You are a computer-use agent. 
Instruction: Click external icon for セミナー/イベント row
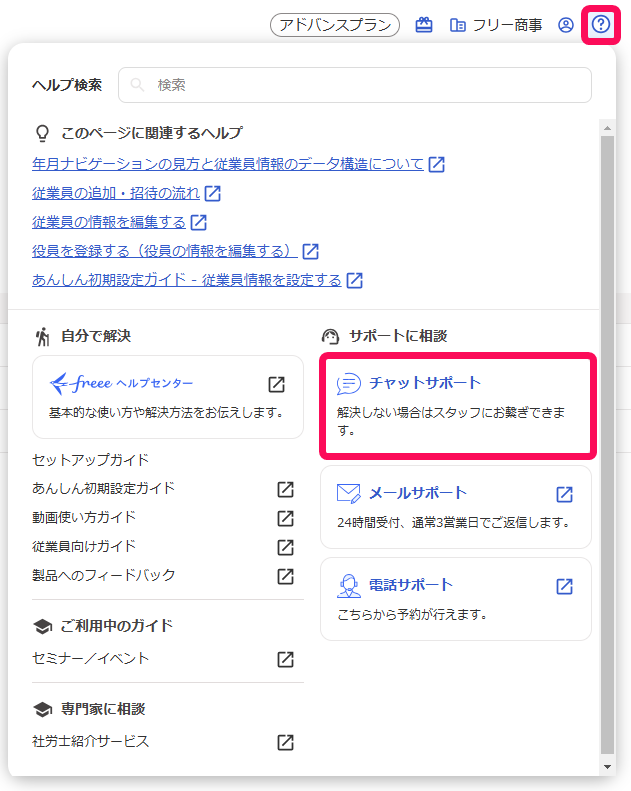coord(285,659)
